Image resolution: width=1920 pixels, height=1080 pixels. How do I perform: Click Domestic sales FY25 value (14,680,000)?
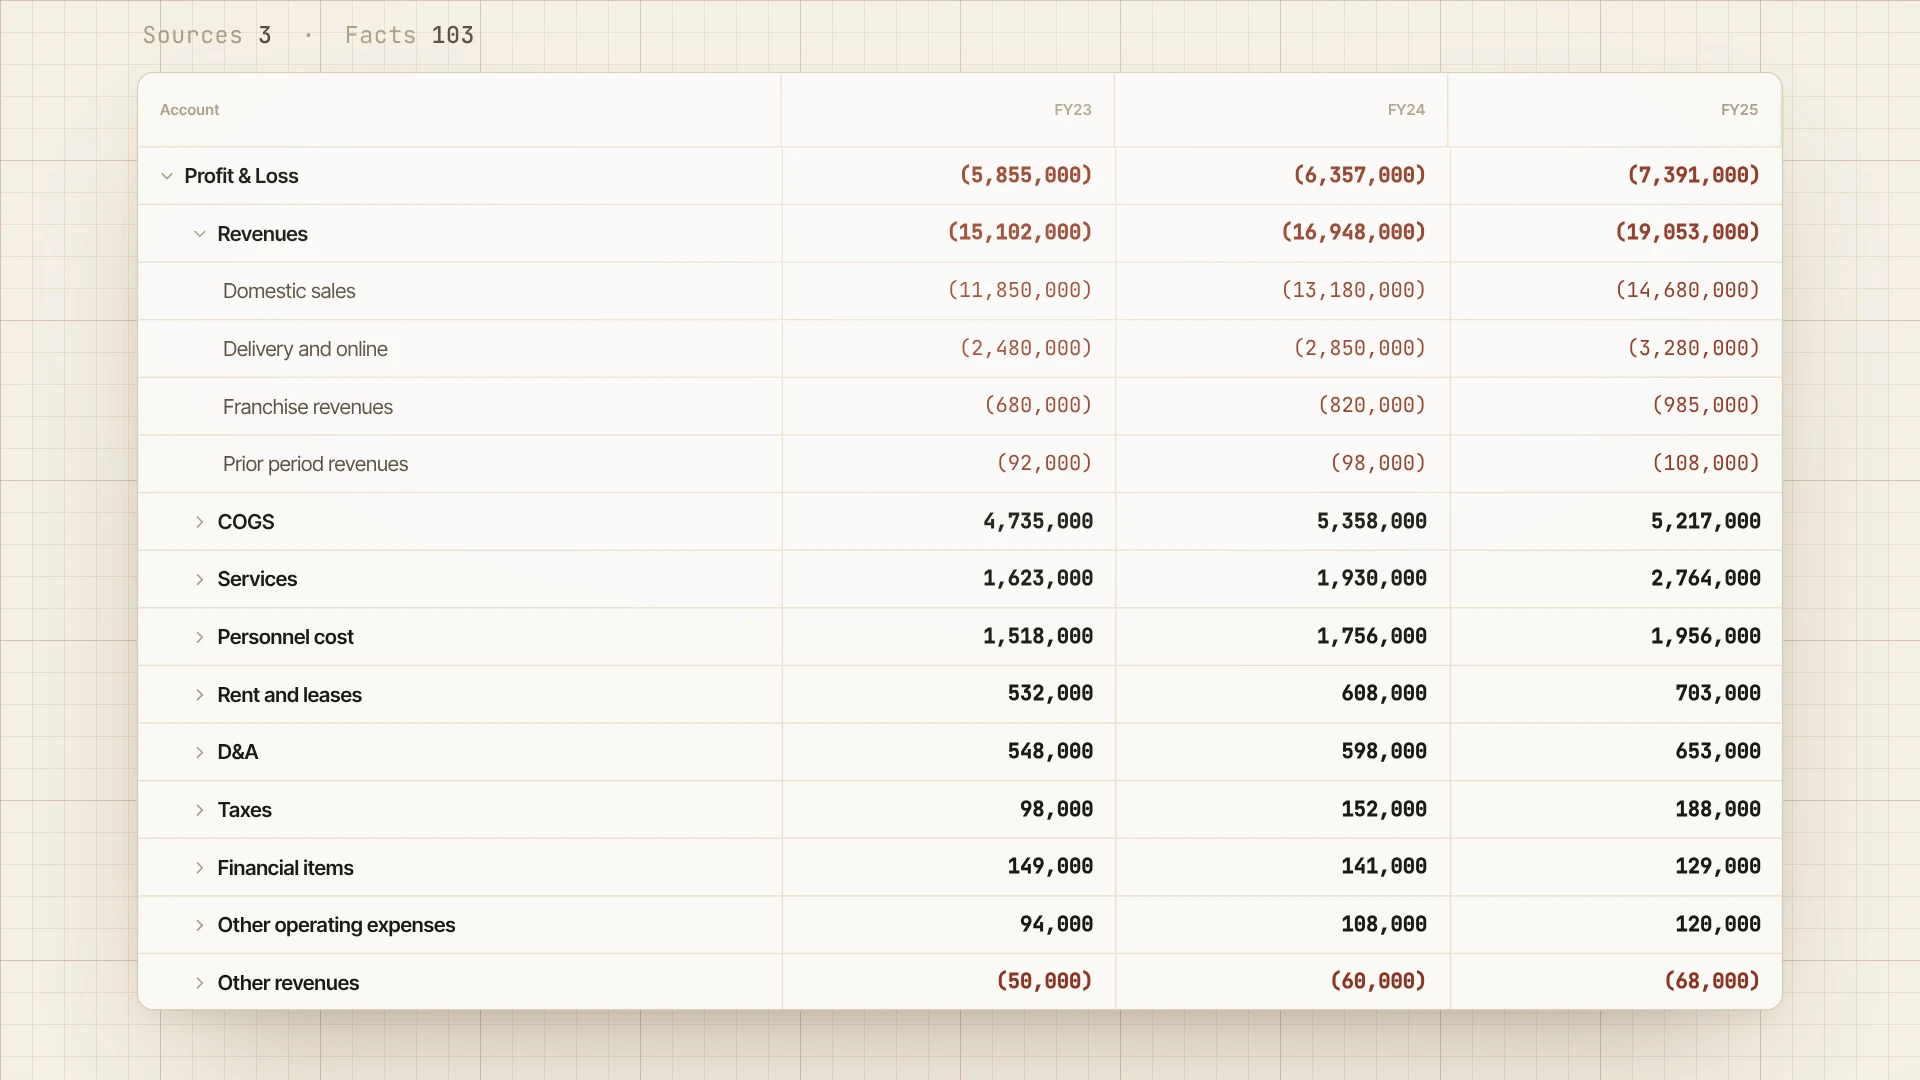point(1688,290)
